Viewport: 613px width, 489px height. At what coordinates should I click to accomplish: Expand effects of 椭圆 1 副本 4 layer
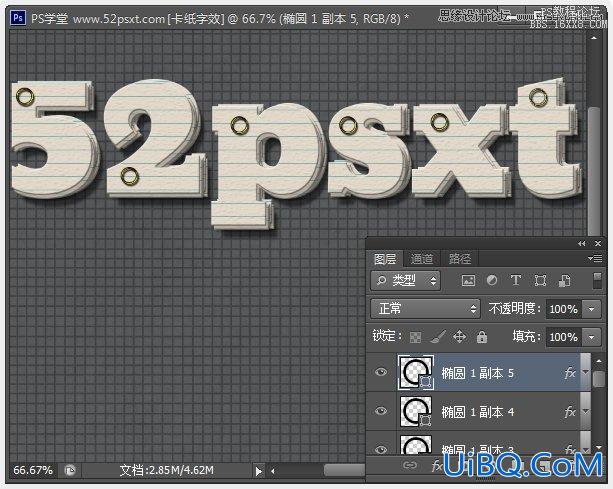pos(585,411)
